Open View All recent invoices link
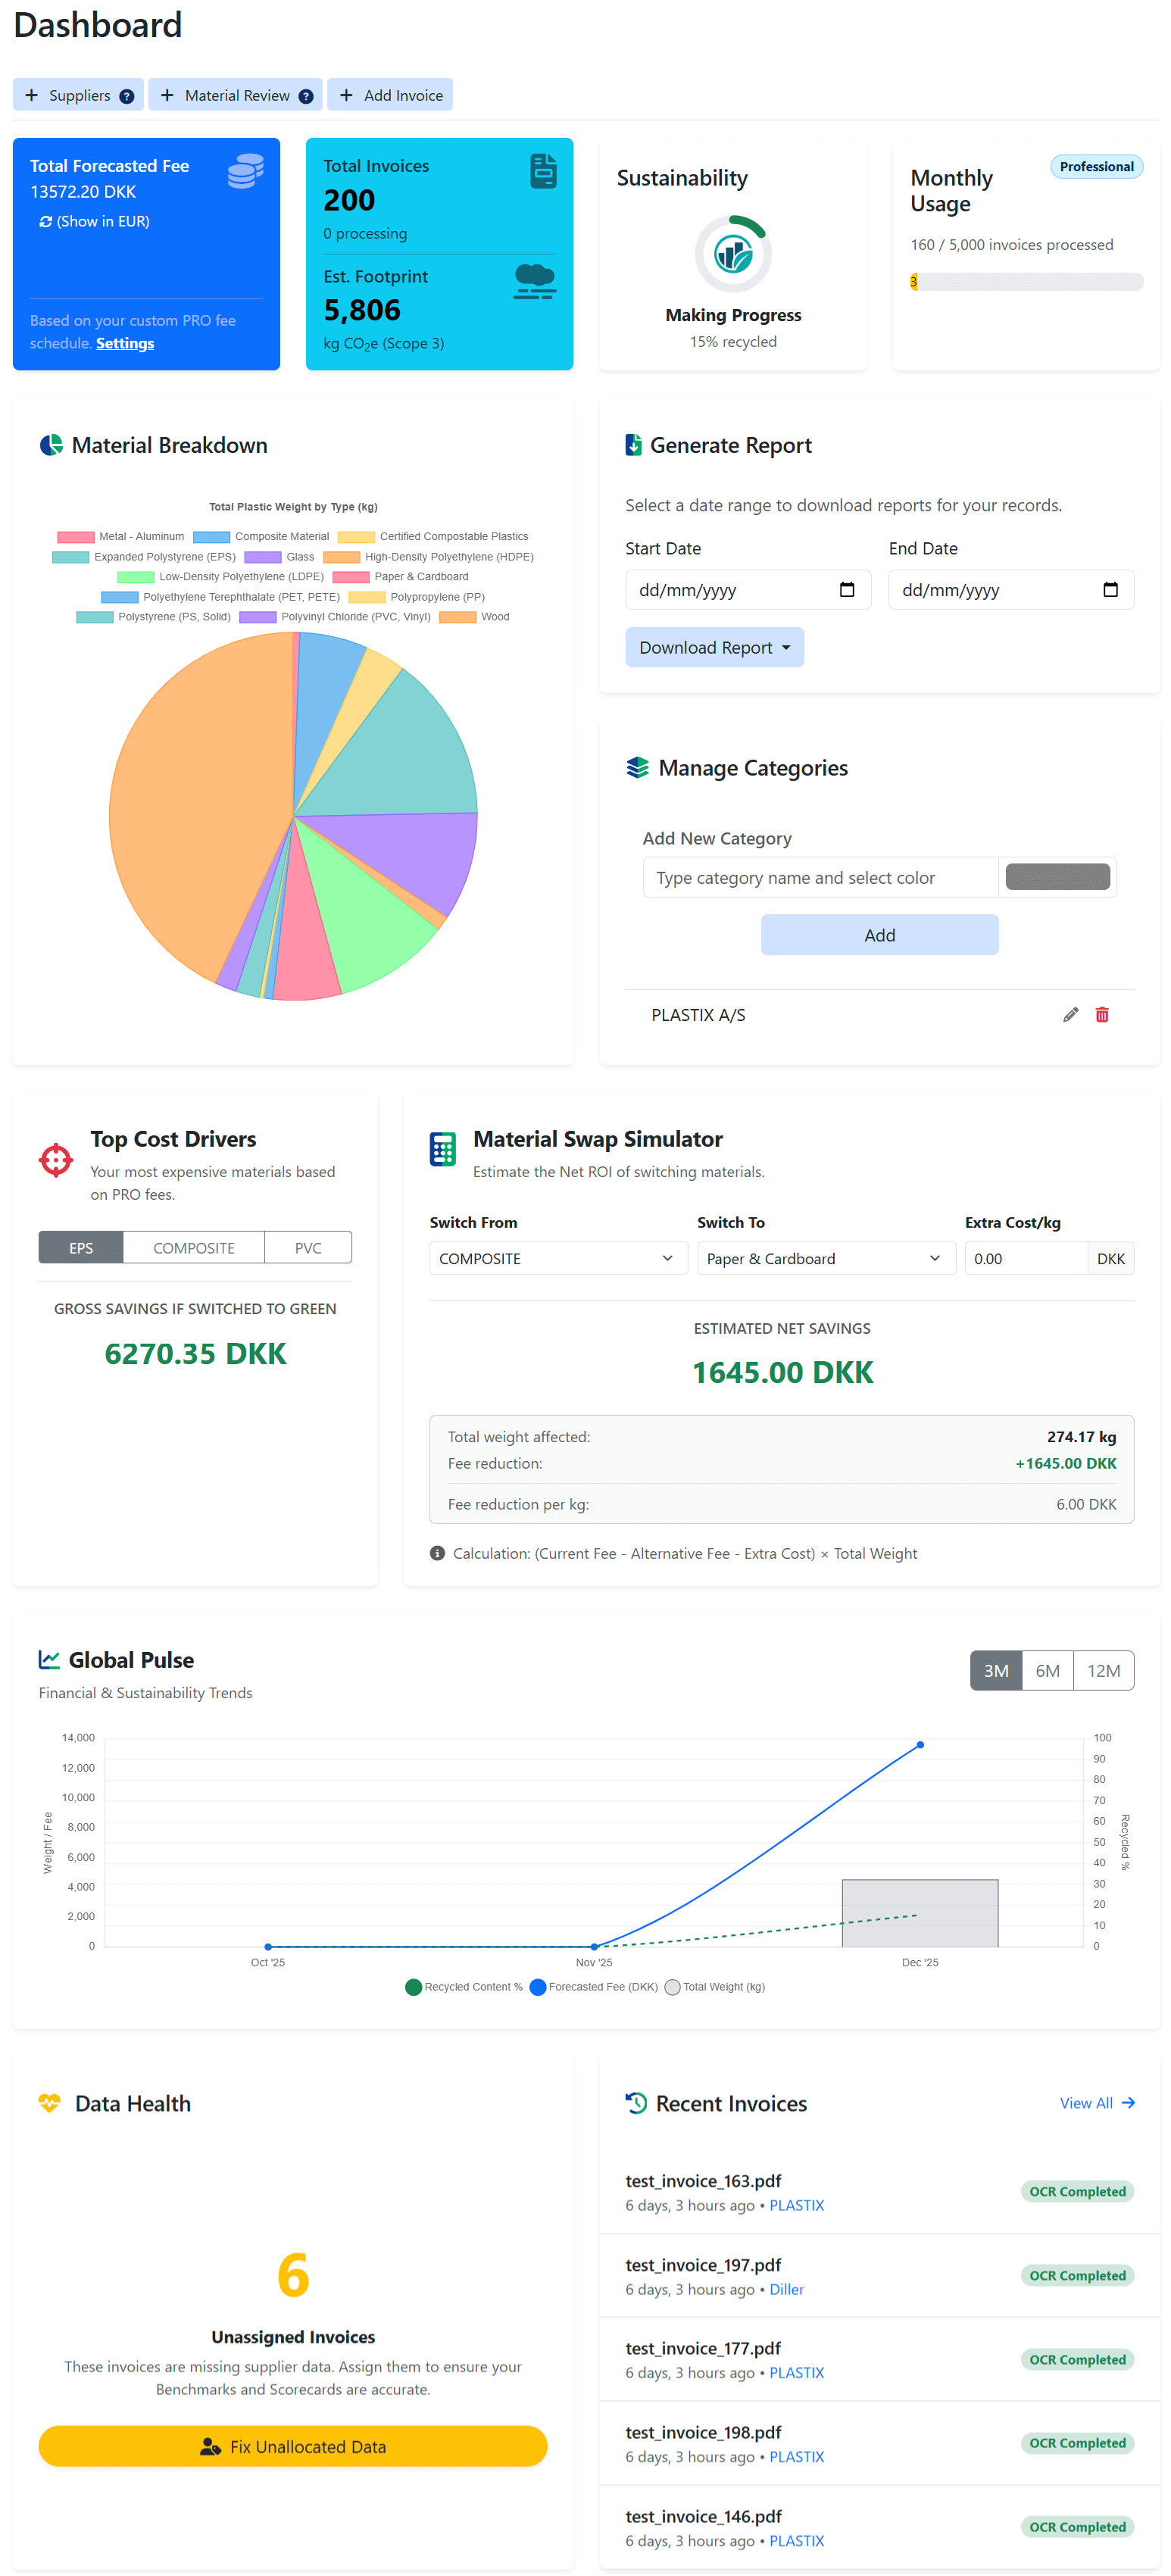This screenshot has height=2576, width=1171. (x=1096, y=2103)
